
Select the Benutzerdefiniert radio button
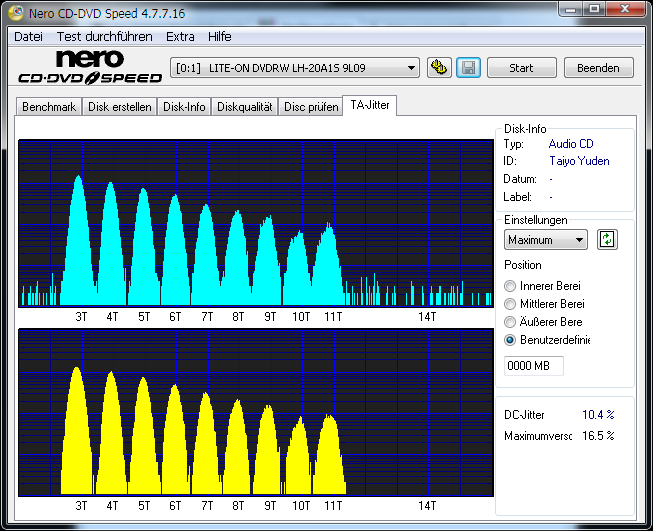click(510, 340)
